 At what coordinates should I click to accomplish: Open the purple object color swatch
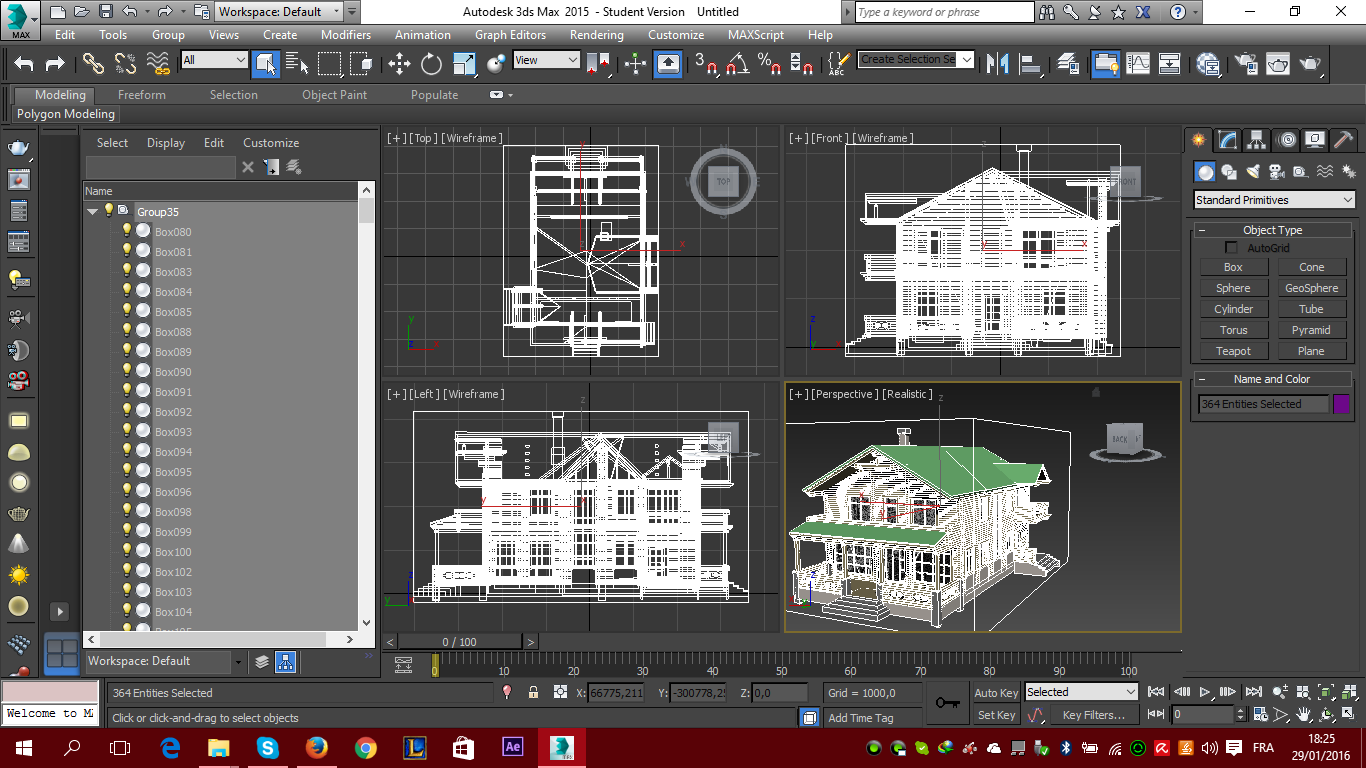[1342, 404]
